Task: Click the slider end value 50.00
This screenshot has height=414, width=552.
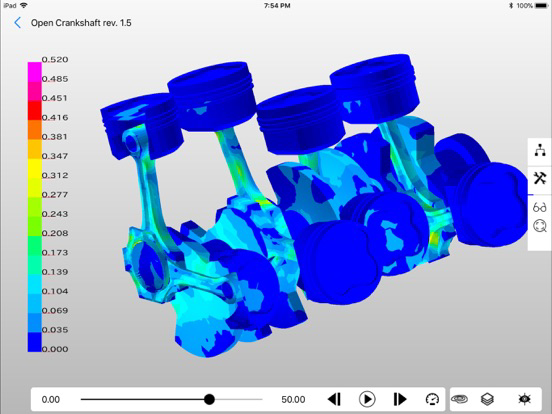Action: (x=293, y=400)
